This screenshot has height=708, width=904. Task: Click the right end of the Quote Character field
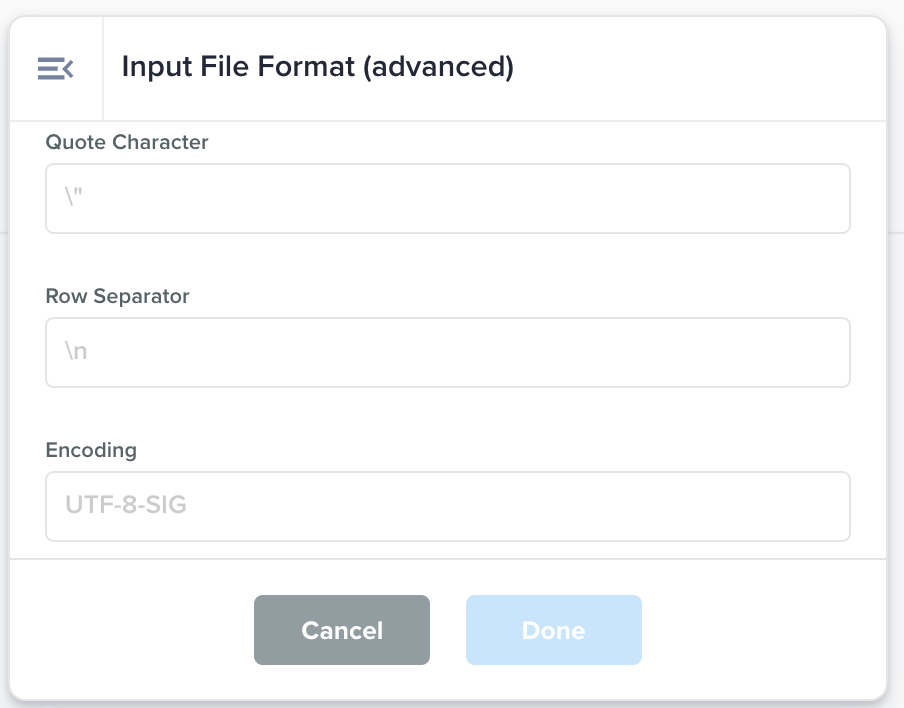(x=820, y=199)
